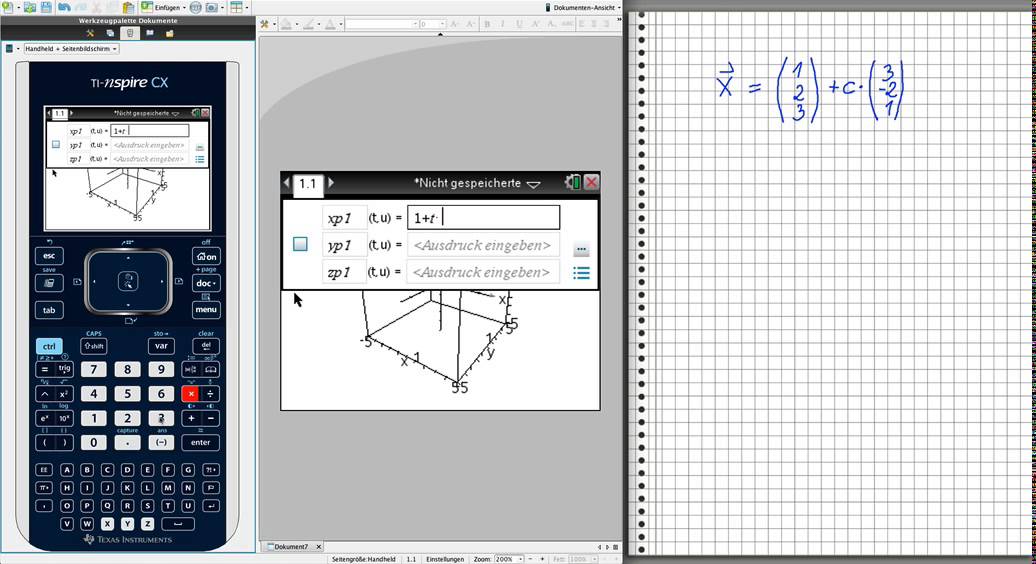Click the var key on handheld
Screen dimensions: 1036x564
click(161, 345)
